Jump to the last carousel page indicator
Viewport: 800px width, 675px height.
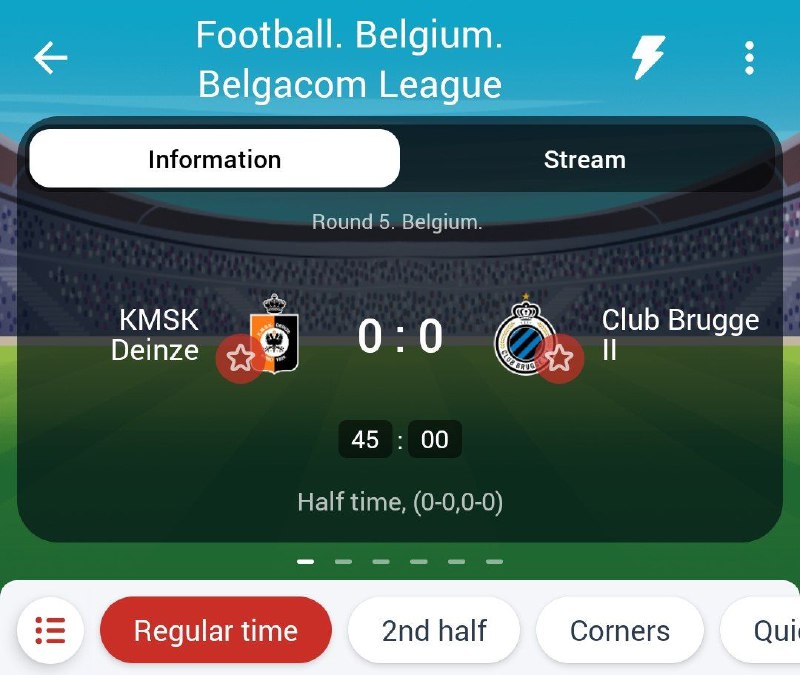point(494,562)
